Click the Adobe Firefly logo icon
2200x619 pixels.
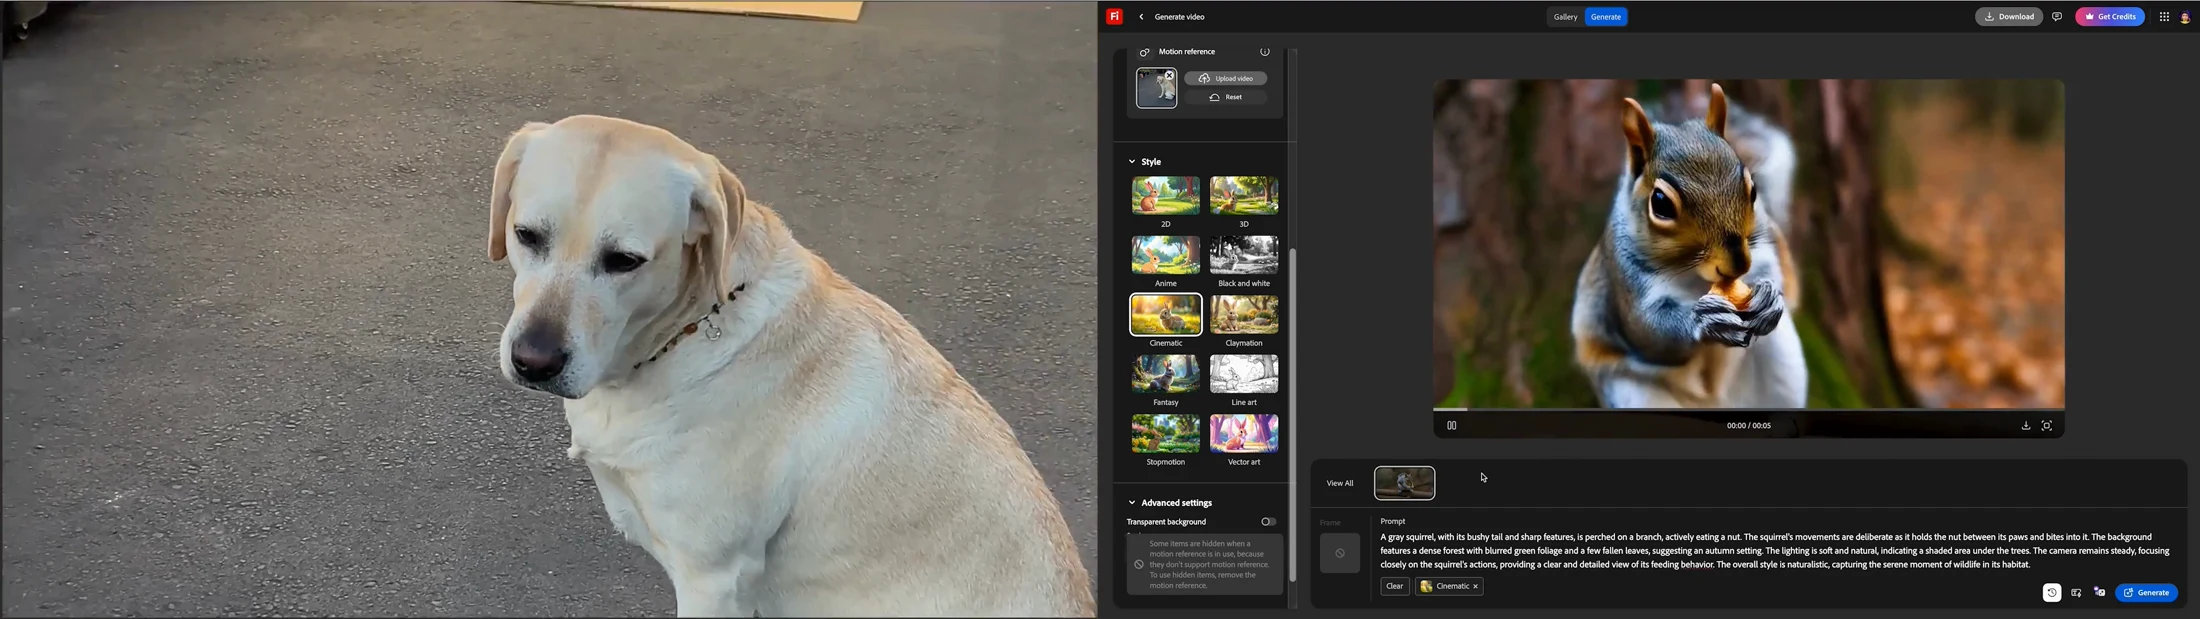(1114, 16)
